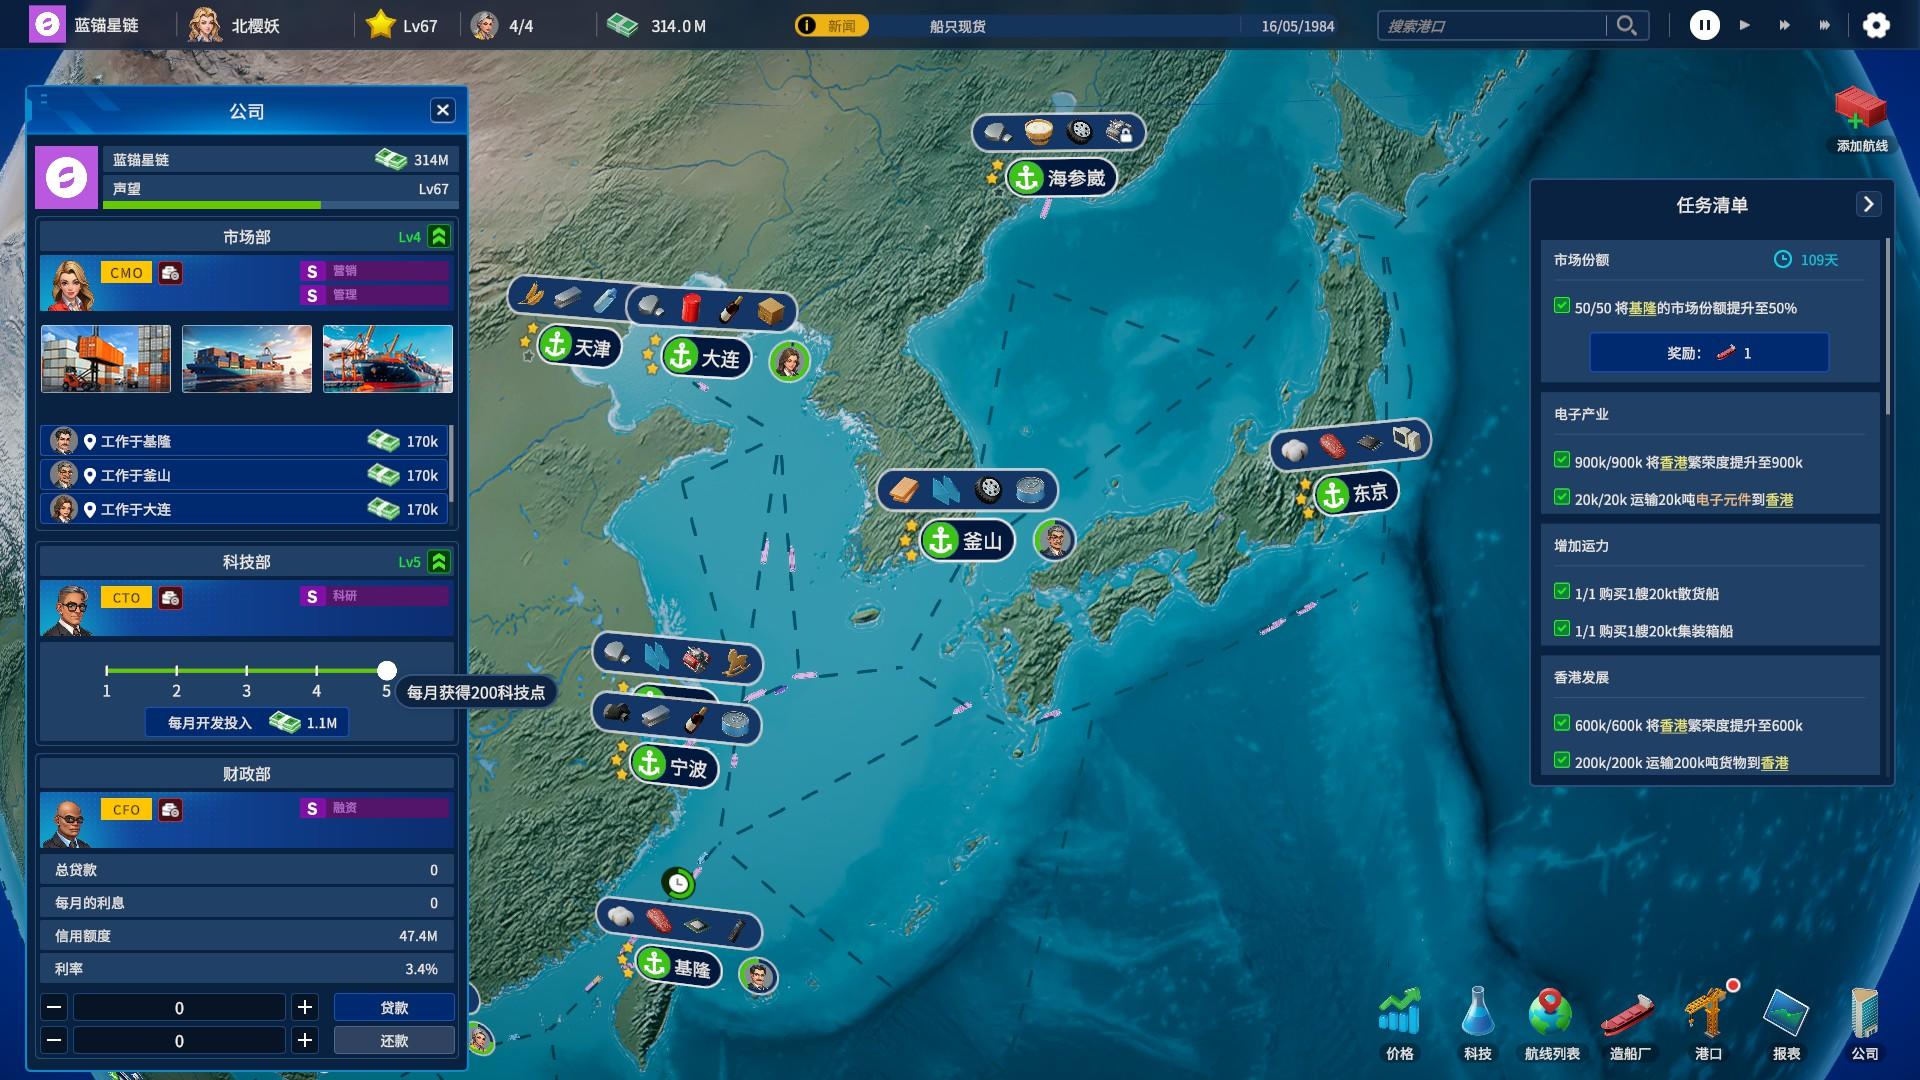Viewport: 1920px width, 1080px height.
Task: Open the 航线列表 route list icon
Action: click(1551, 1012)
